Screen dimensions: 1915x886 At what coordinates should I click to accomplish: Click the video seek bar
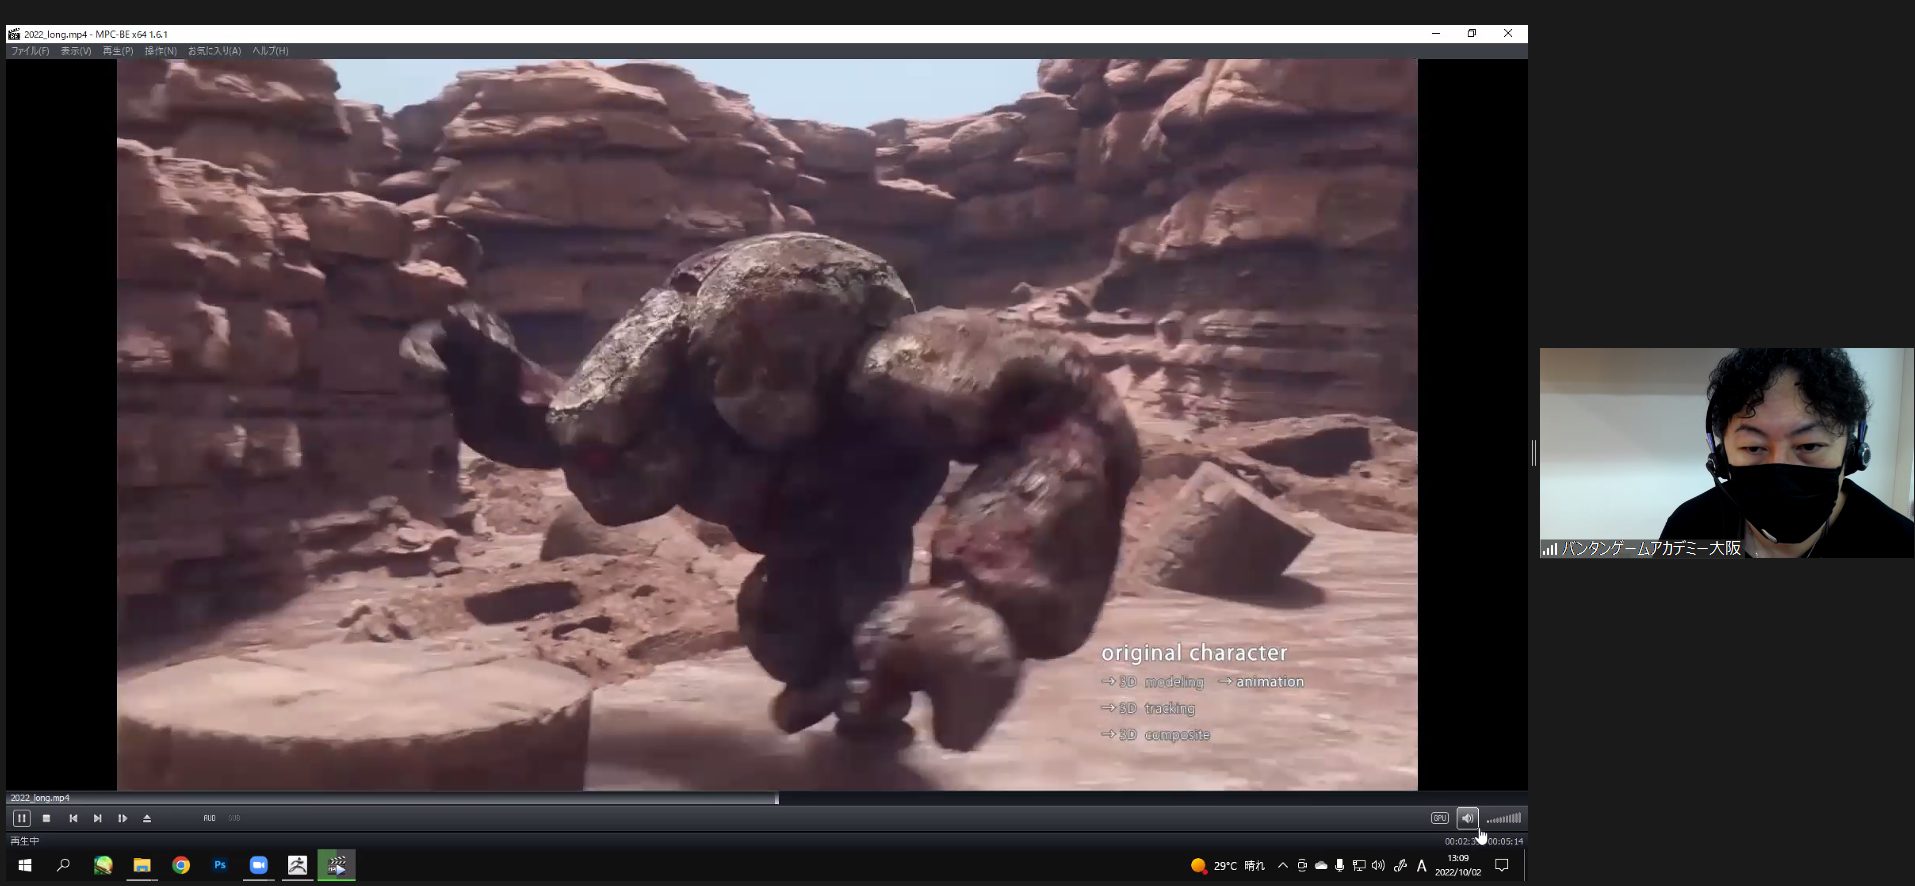(x=766, y=798)
